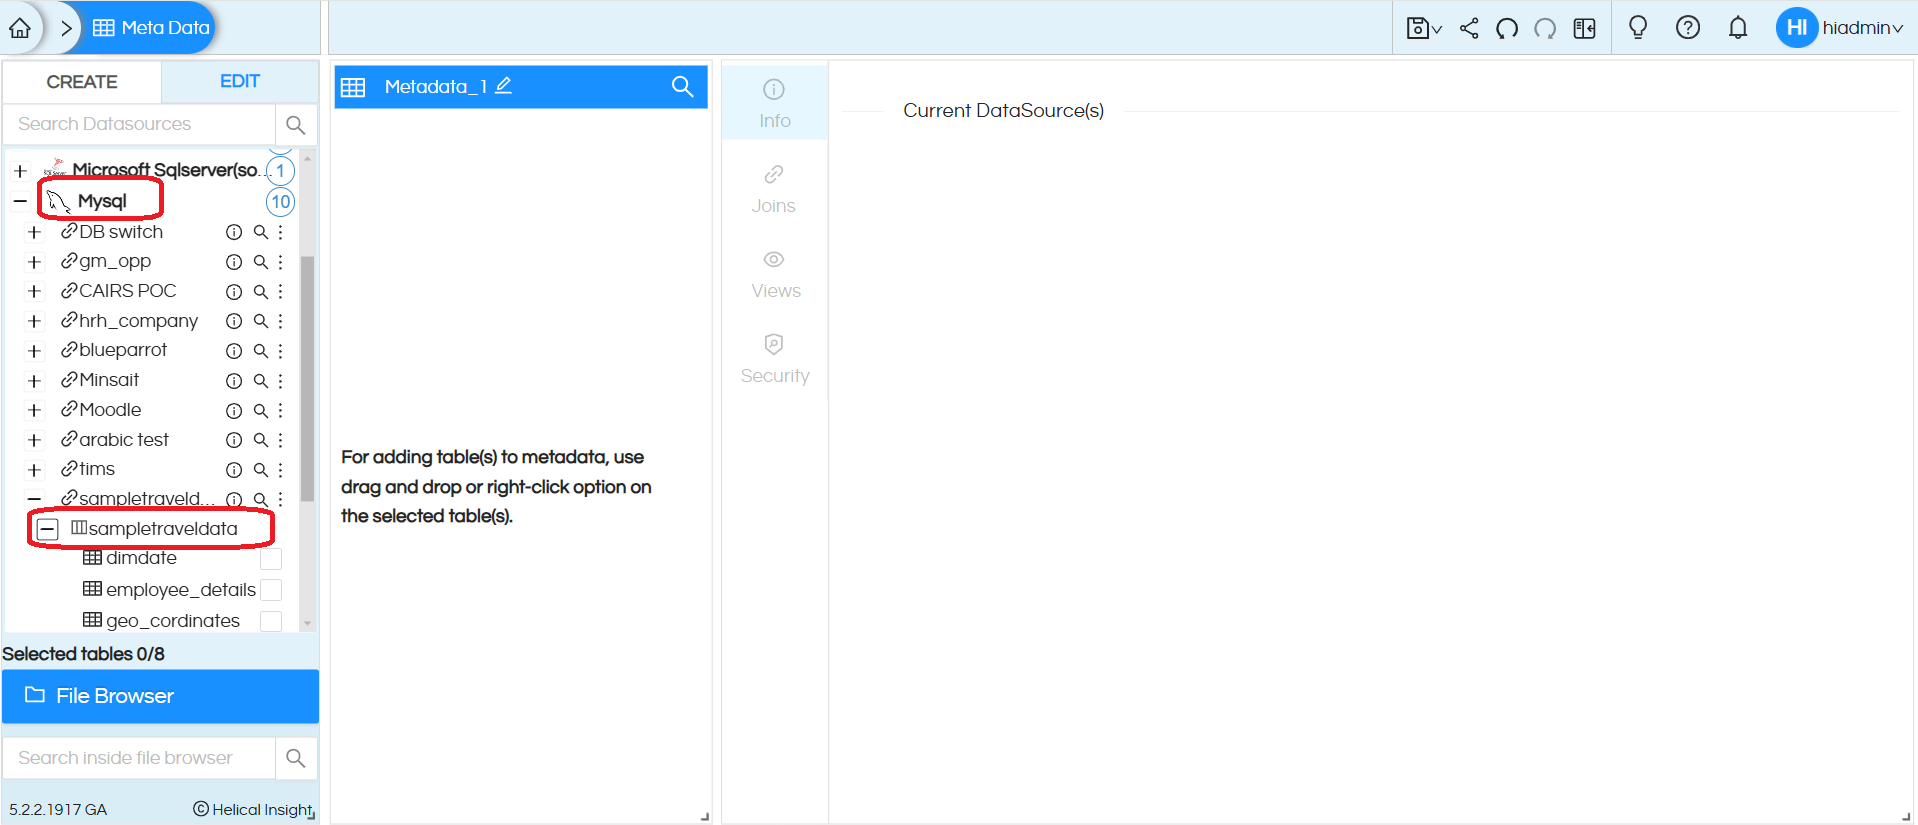The image size is (1918, 825).
Task: Open more options for tims
Action: tap(281, 470)
